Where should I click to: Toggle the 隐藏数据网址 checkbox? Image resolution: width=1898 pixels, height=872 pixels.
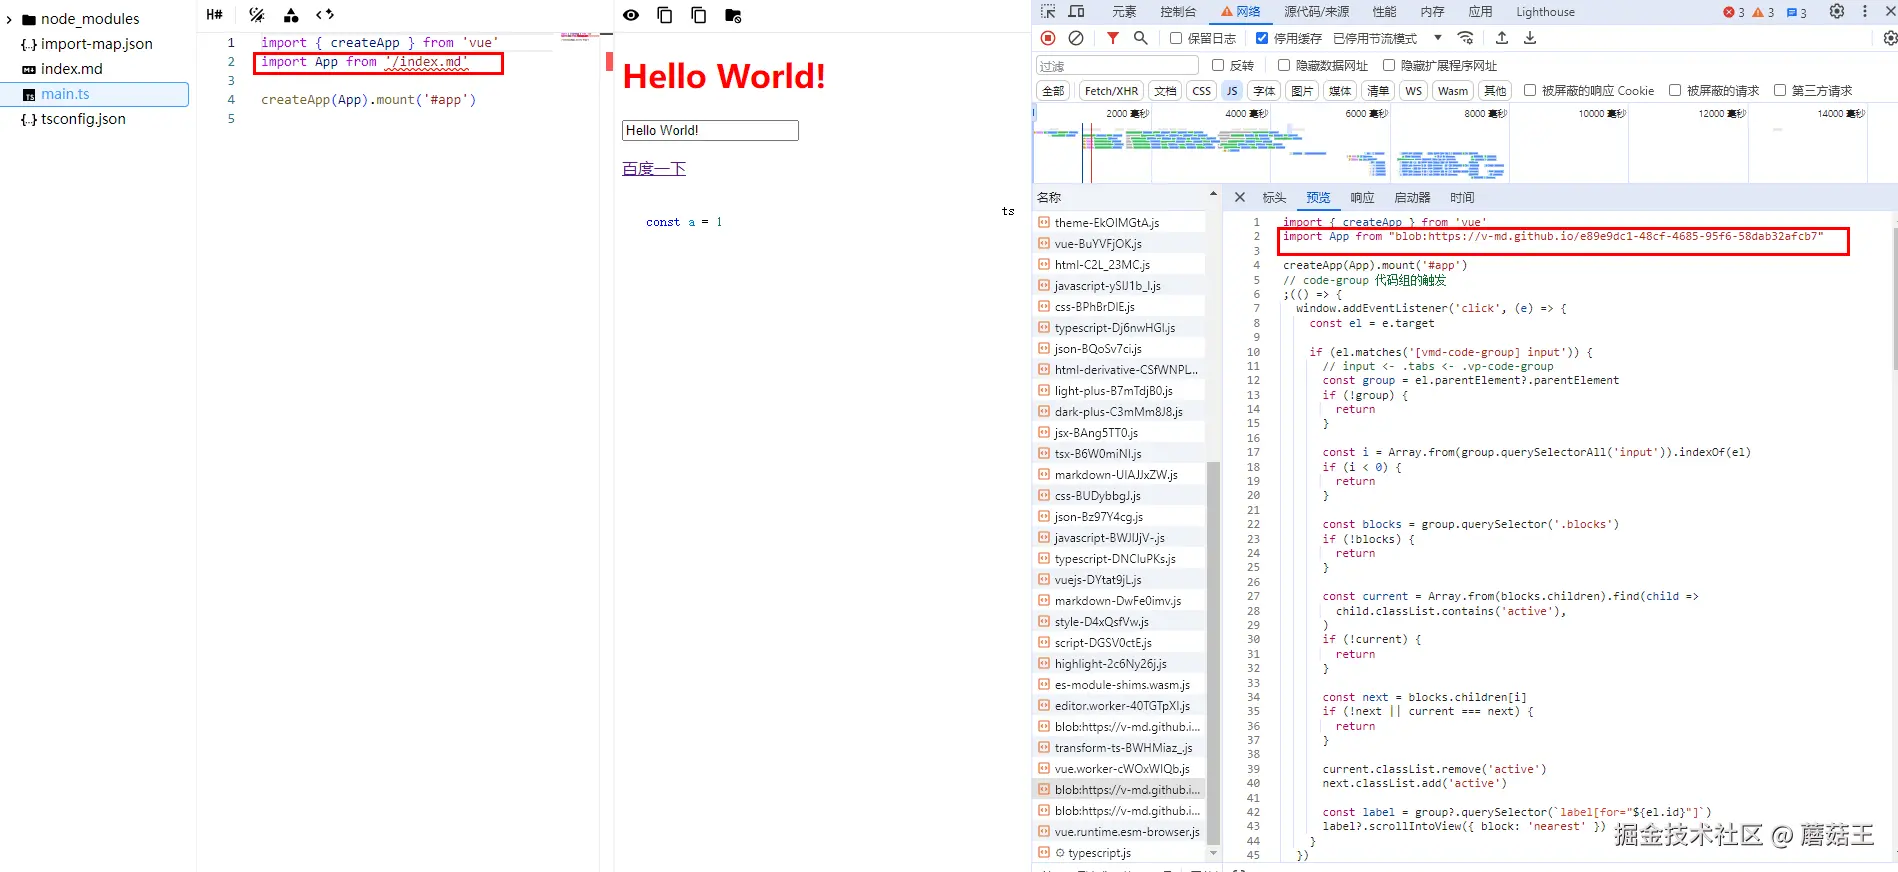click(1284, 65)
